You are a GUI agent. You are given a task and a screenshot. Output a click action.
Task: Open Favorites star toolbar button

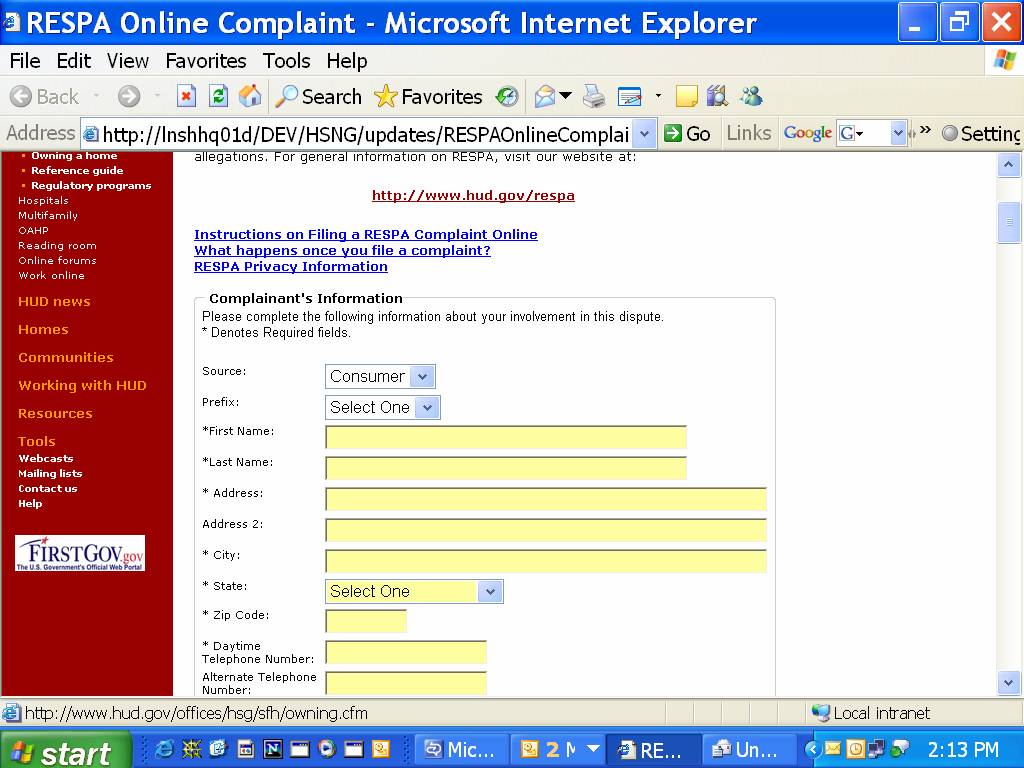(x=428, y=97)
